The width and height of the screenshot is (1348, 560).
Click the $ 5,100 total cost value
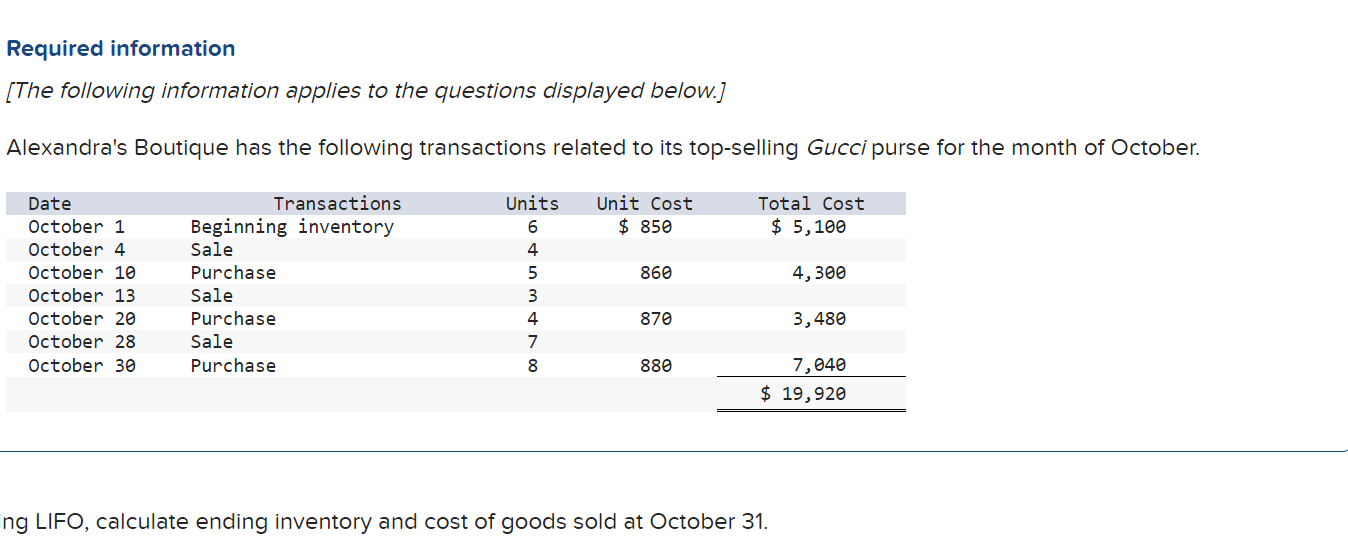point(808,227)
